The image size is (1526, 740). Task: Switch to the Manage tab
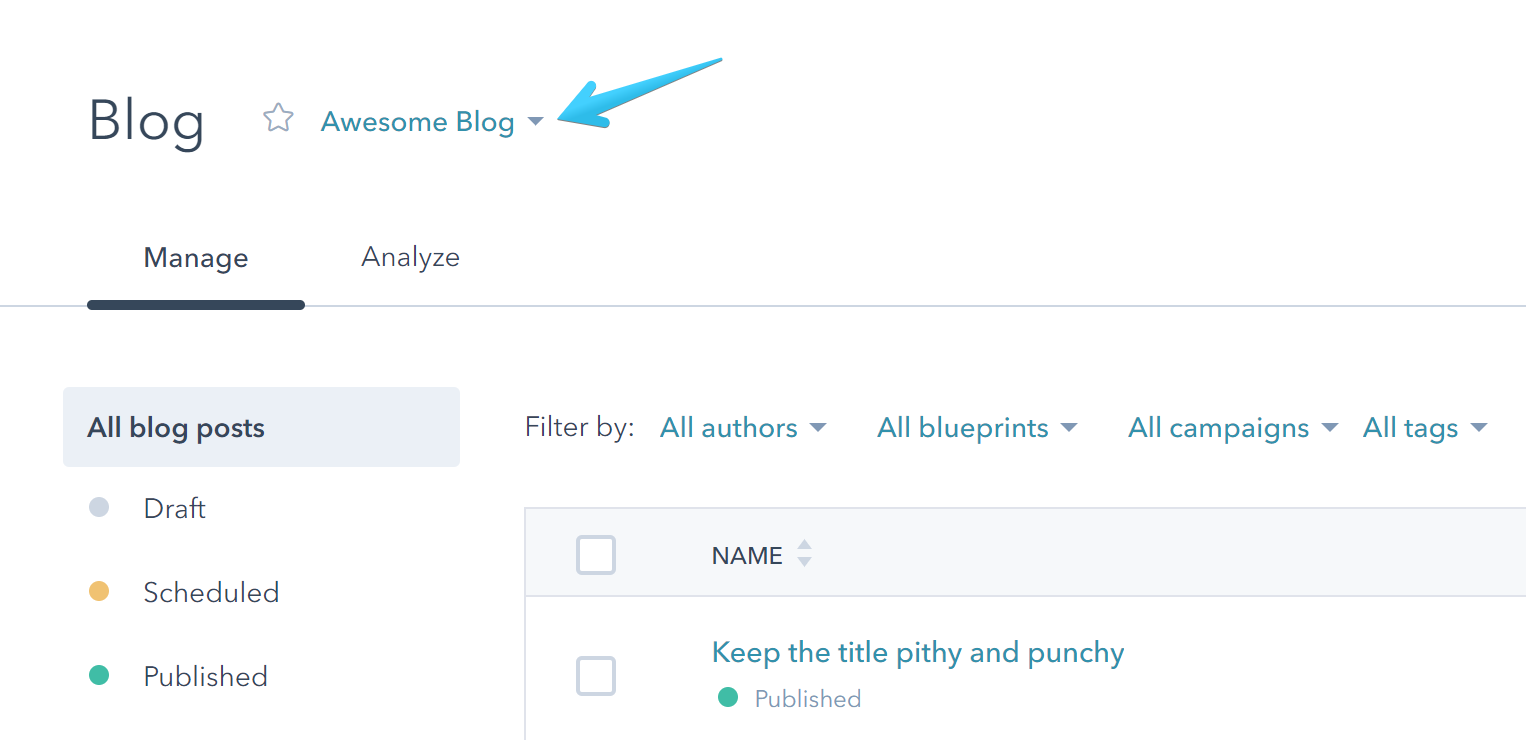[x=196, y=258]
